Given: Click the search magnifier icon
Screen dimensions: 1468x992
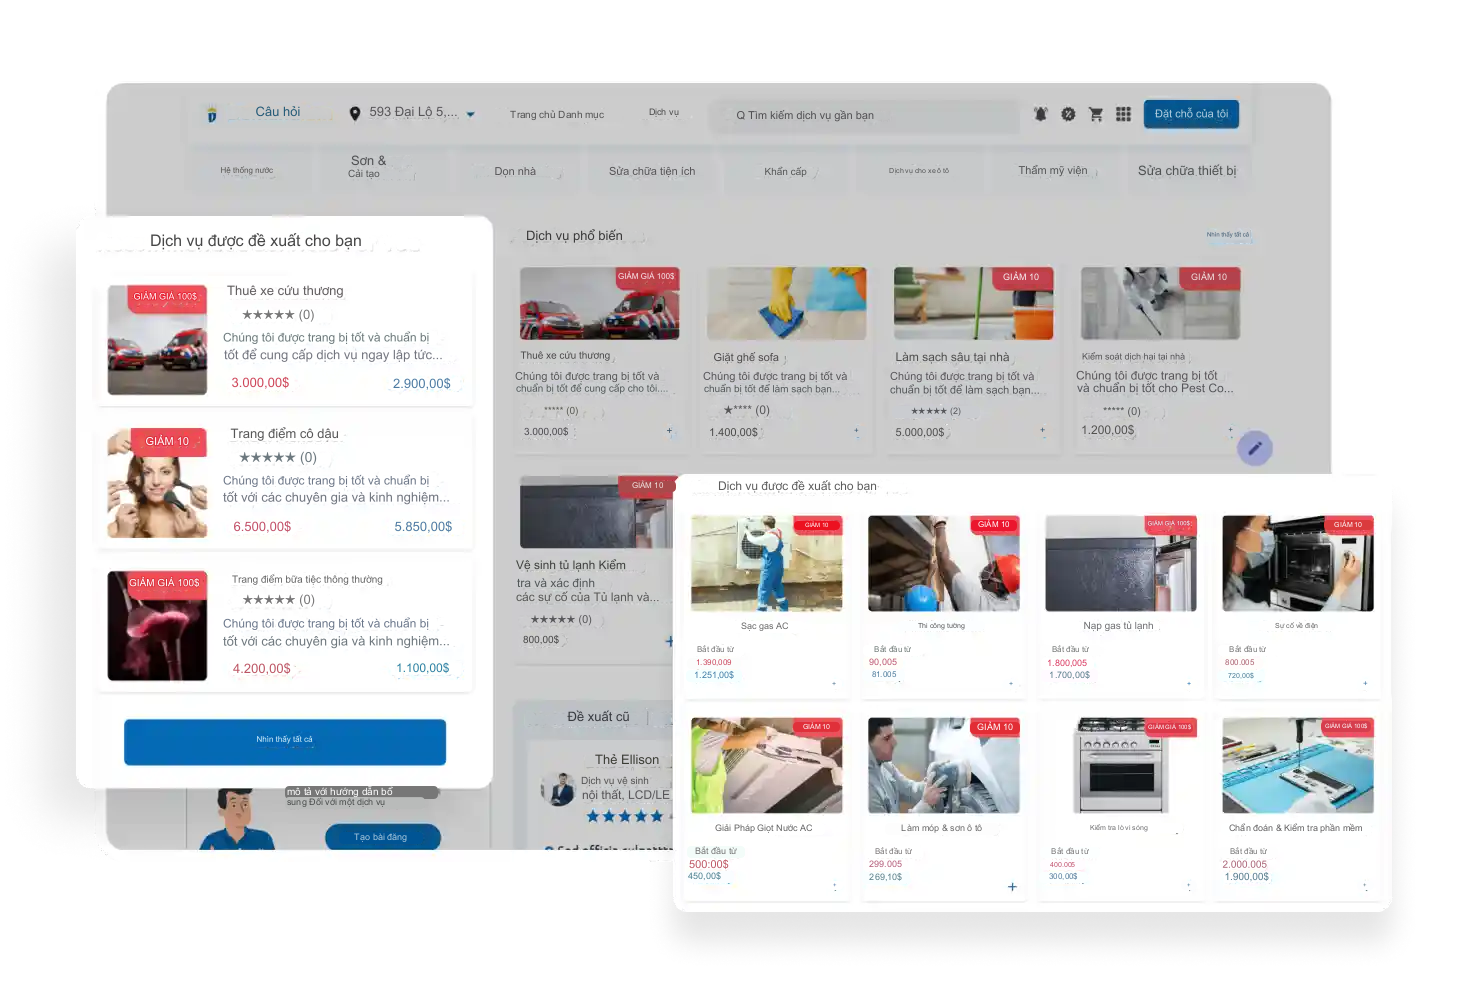Looking at the screenshot, I should pyautogui.click(x=741, y=115).
